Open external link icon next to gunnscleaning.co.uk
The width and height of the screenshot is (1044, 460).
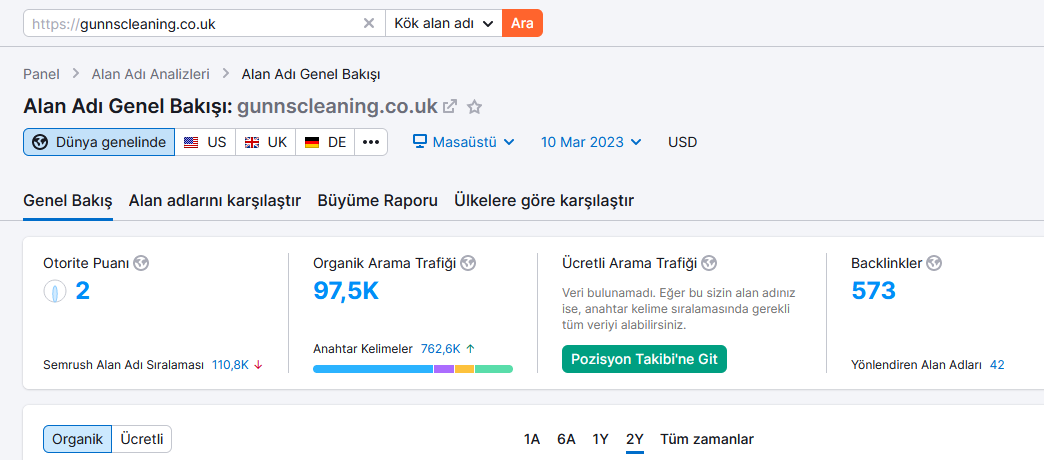click(451, 107)
